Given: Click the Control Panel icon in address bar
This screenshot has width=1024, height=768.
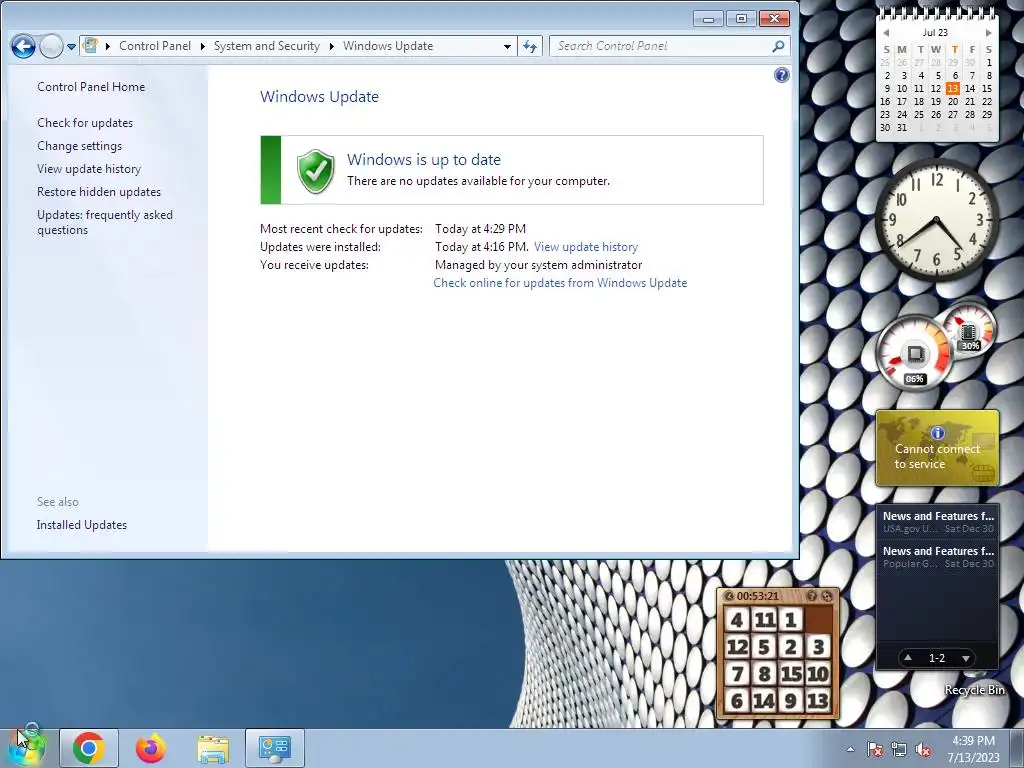Looking at the screenshot, I should (91, 46).
